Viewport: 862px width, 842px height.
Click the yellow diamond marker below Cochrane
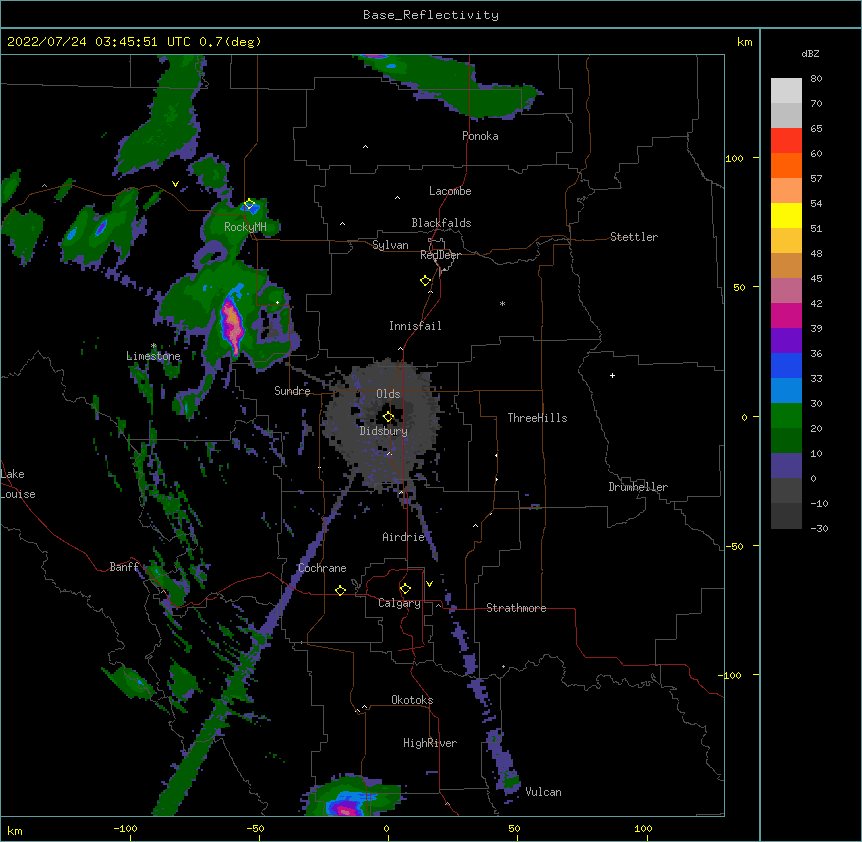coord(340,590)
